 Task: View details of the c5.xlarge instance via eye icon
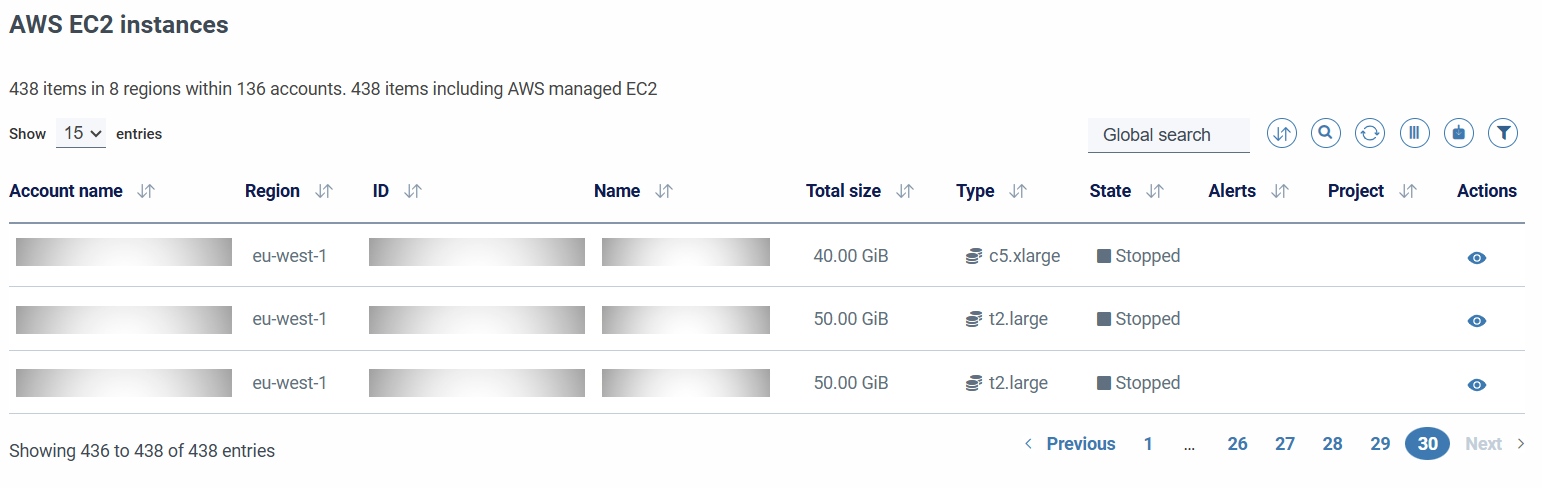click(1476, 257)
